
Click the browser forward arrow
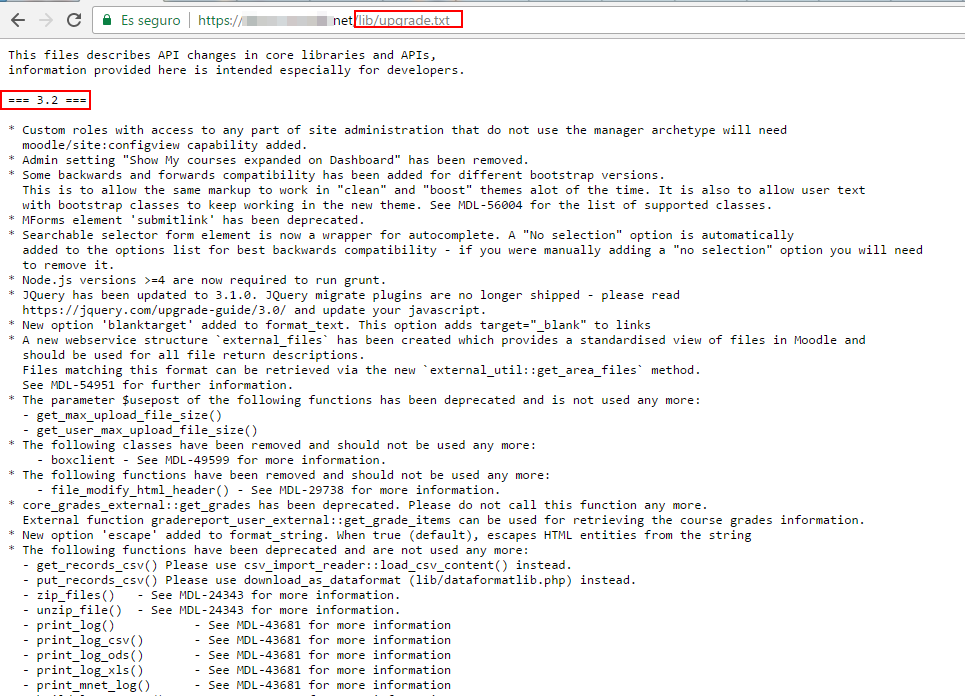pyautogui.click(x=45, y=20)
